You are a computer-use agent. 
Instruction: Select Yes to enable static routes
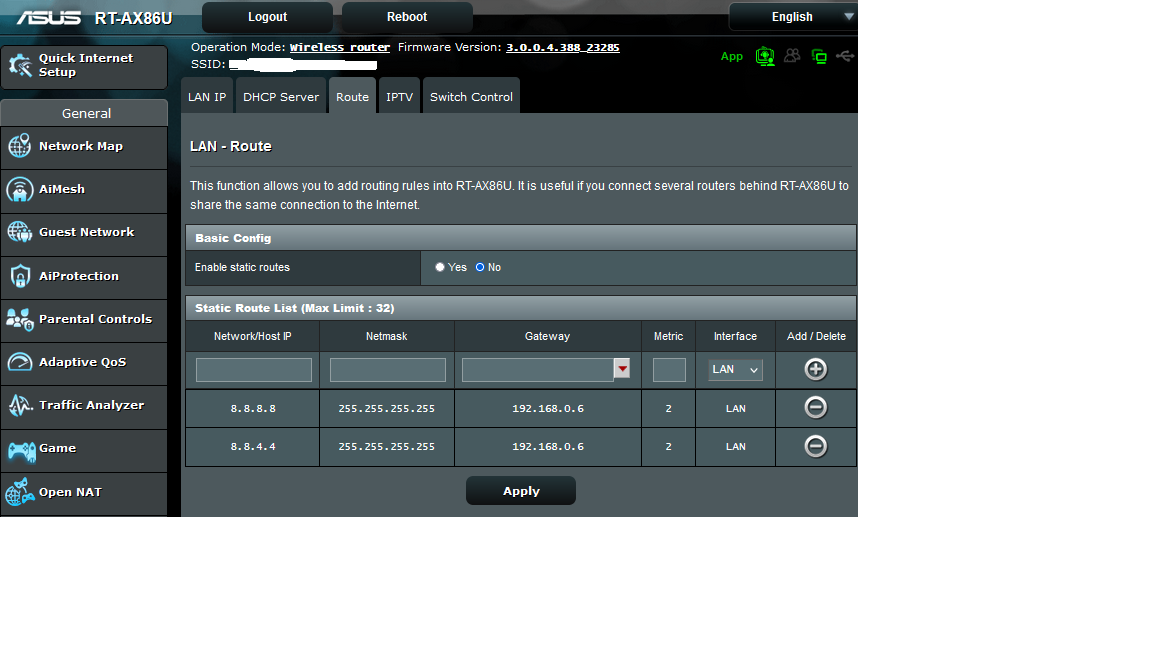440,268
